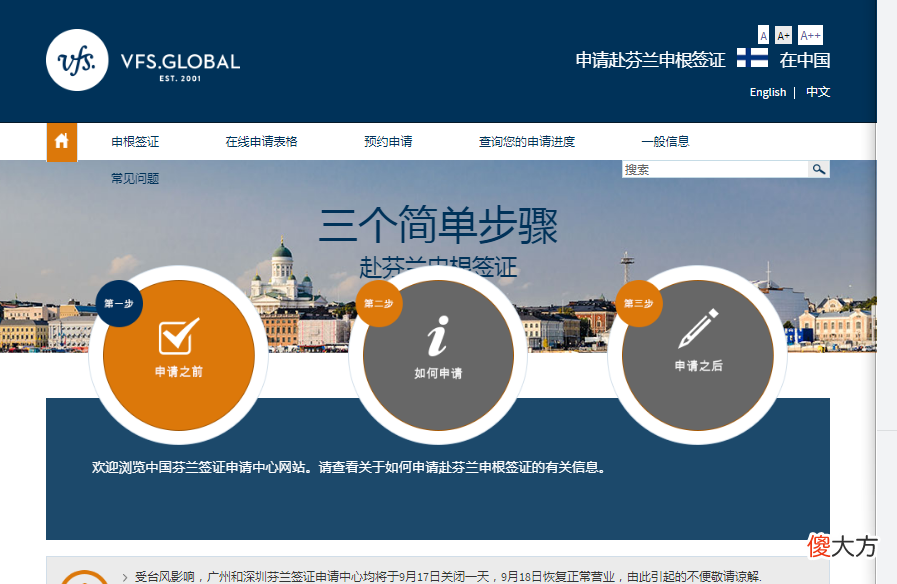
Task: Click the 在中国 header text
Action: coord(805,59)
